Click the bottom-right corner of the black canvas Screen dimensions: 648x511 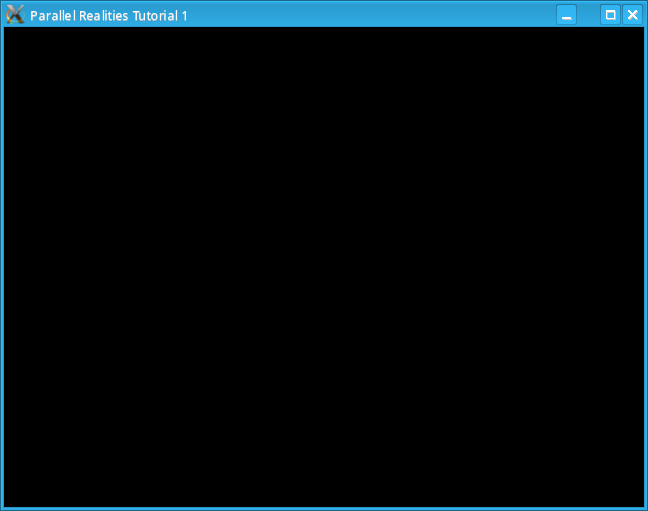pos(640,503)
